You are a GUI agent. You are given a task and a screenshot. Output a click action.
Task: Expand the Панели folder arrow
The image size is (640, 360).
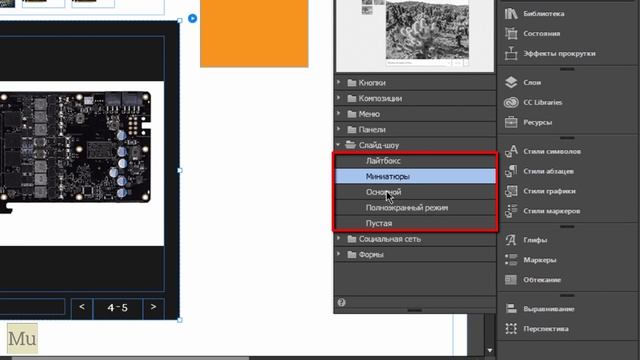[x=338, y=129]
